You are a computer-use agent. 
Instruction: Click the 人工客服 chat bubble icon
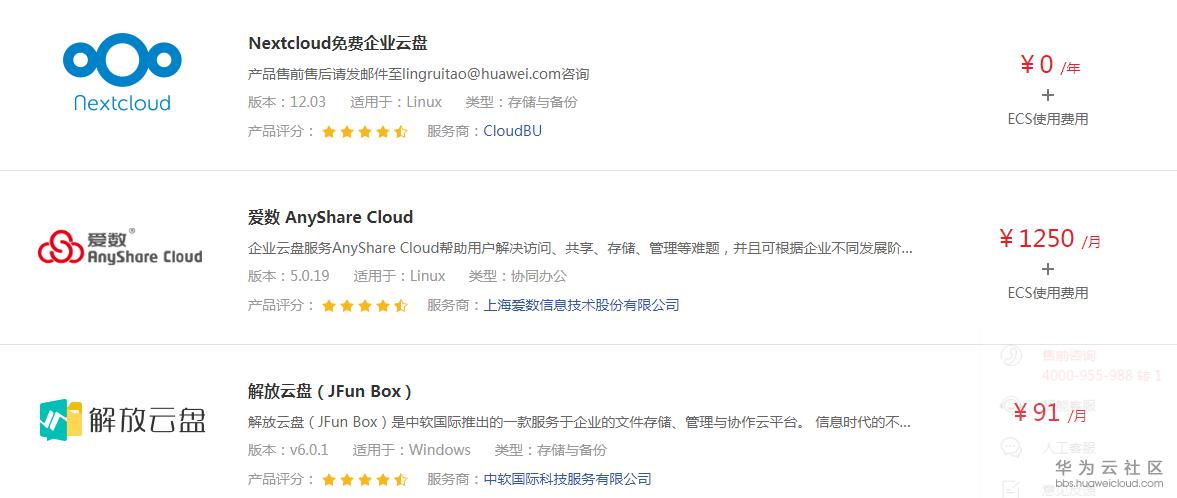point(1012,448)
